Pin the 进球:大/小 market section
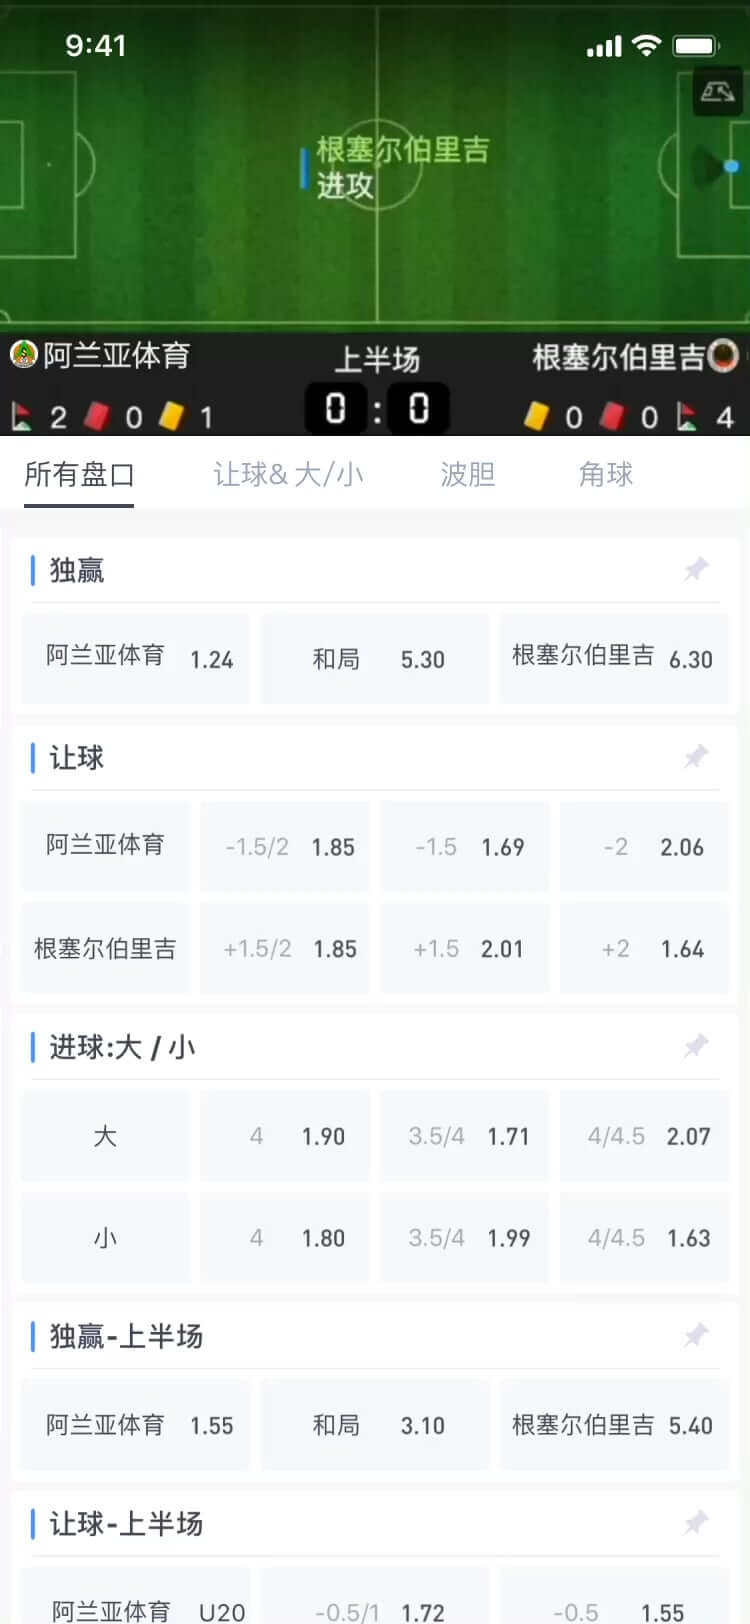 [696, 1047]
